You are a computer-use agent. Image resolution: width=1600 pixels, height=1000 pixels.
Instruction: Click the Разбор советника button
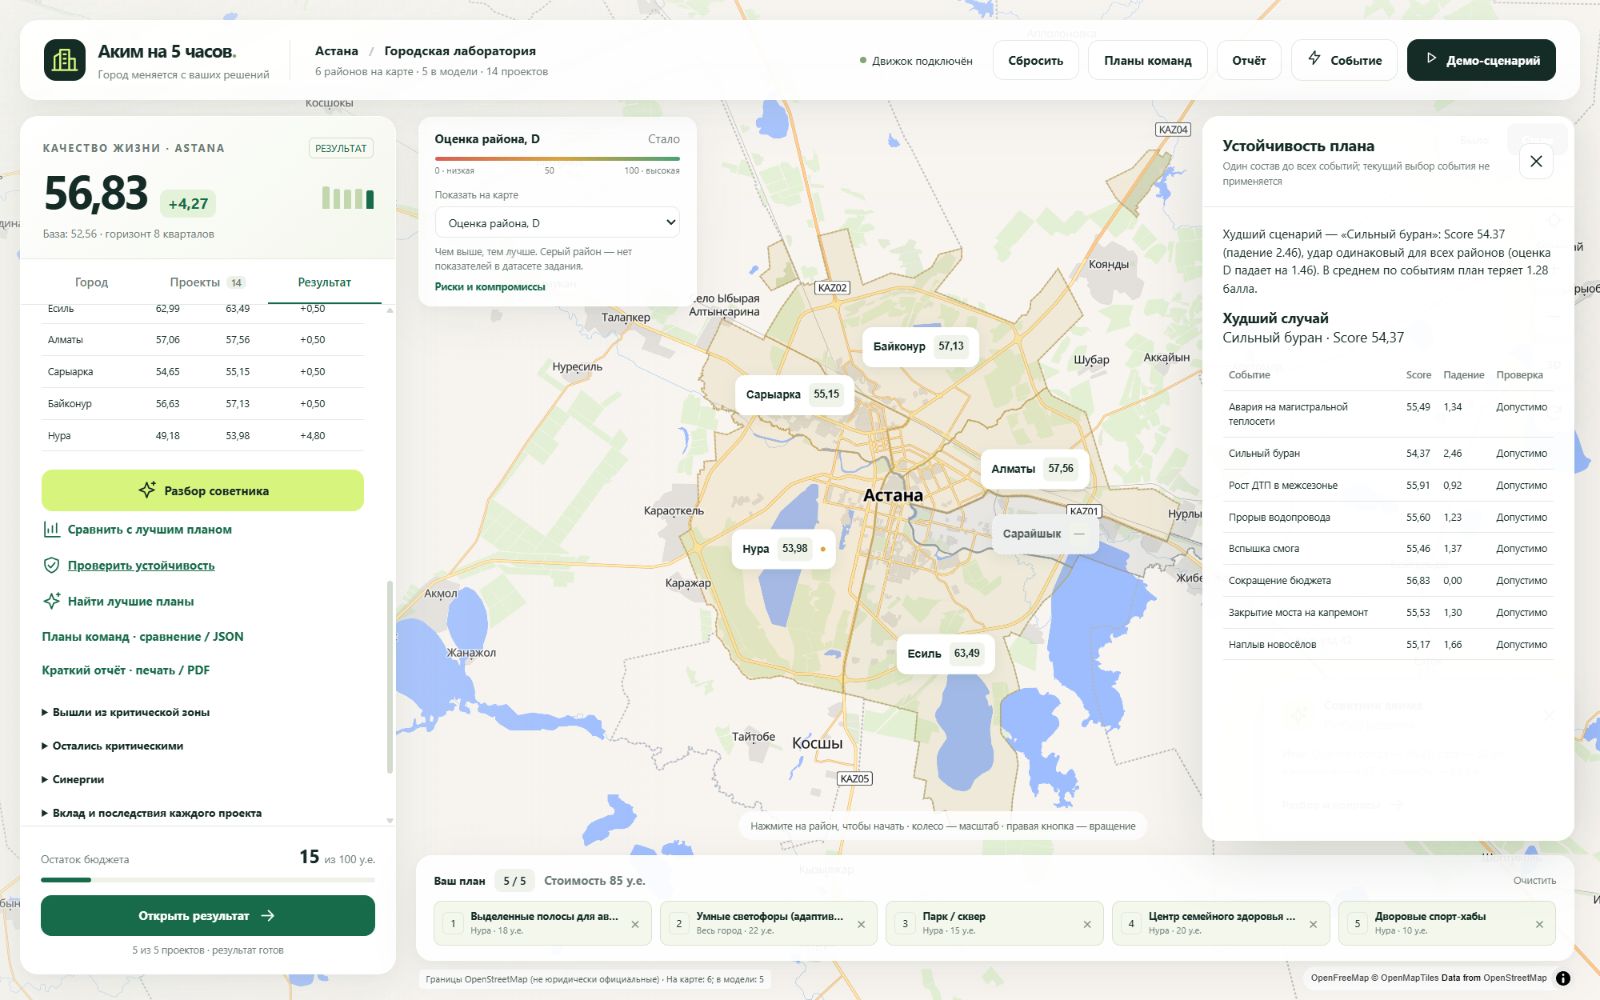pyautogui.click(x=202, y=490)
